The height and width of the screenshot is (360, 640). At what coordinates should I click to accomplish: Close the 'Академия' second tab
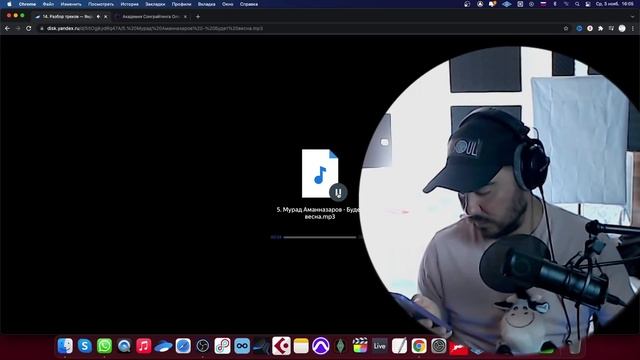(185, 17)
